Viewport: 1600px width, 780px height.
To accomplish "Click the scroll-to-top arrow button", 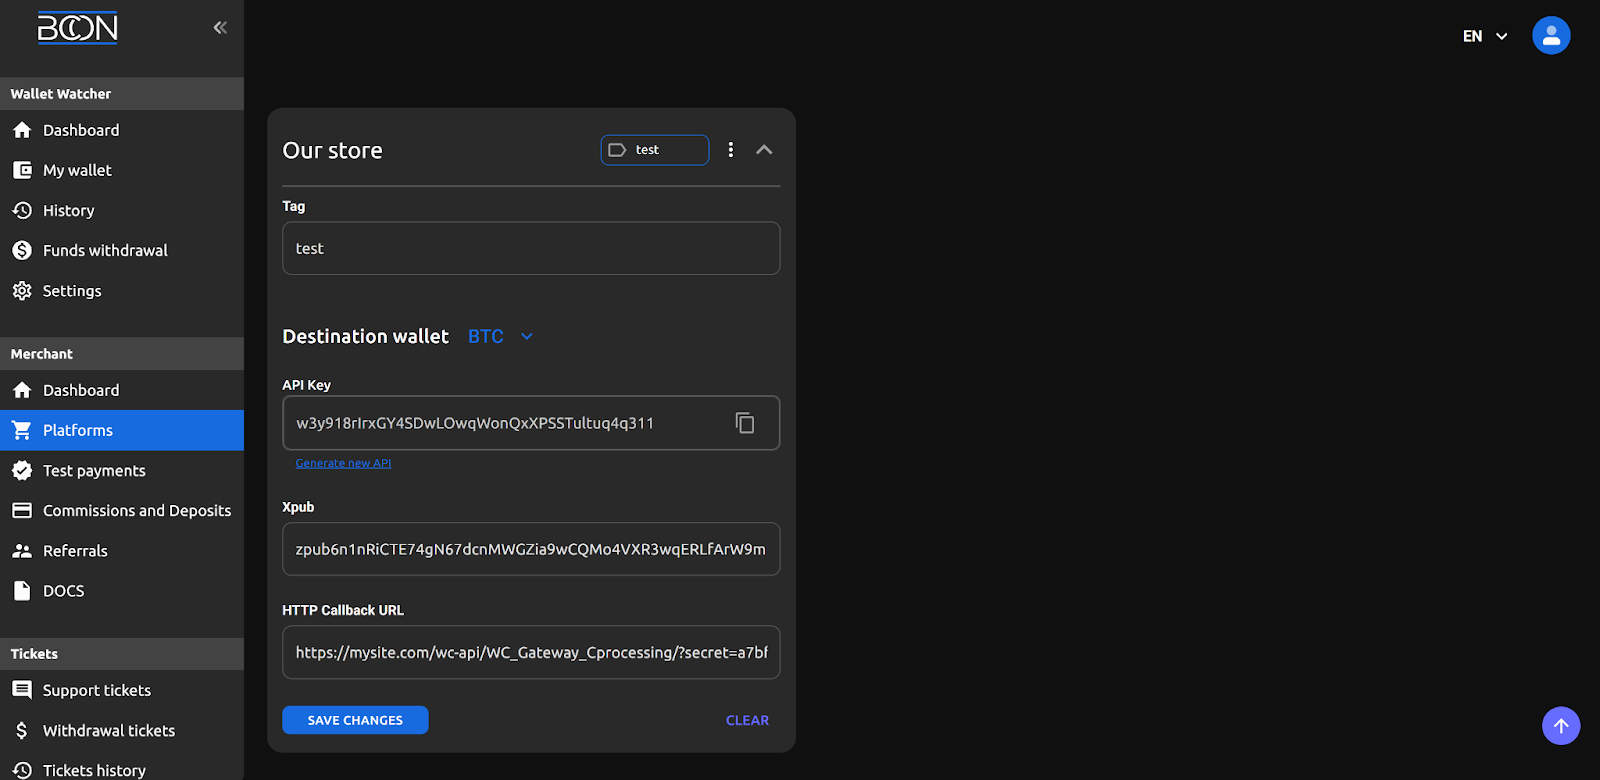I will (1560, 726).
